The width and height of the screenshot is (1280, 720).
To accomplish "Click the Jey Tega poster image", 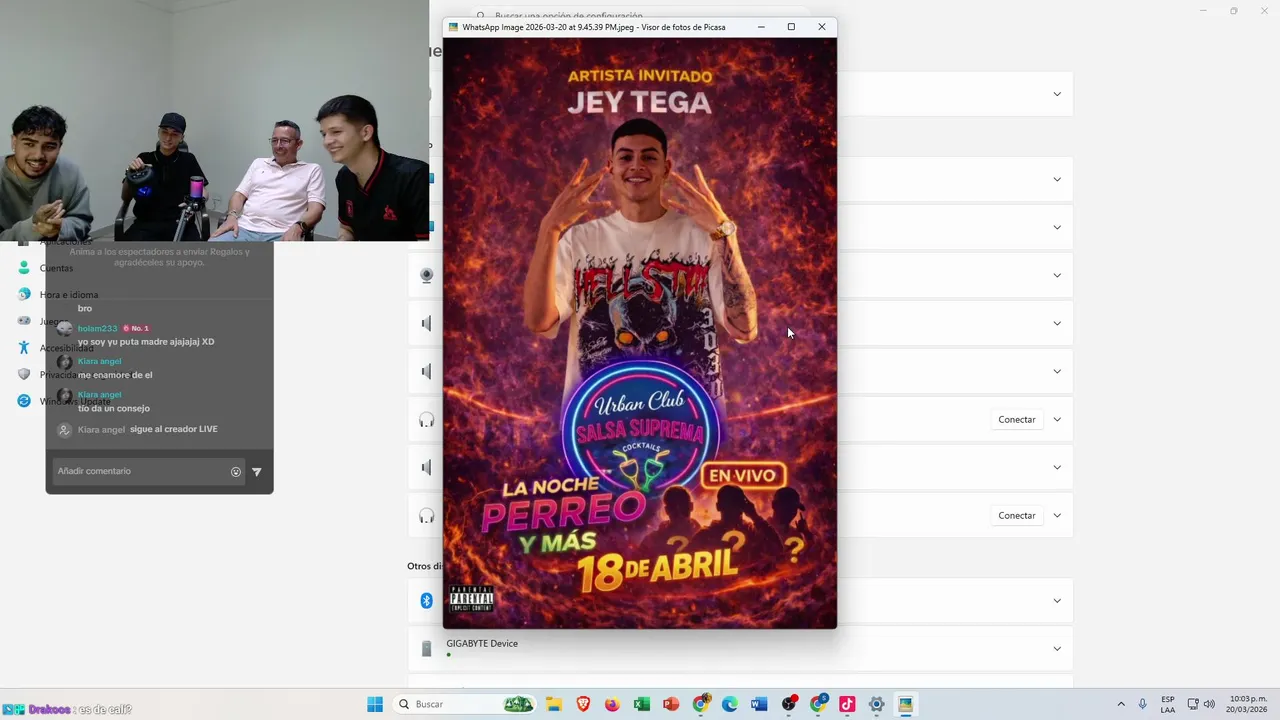I will (640, 333).
